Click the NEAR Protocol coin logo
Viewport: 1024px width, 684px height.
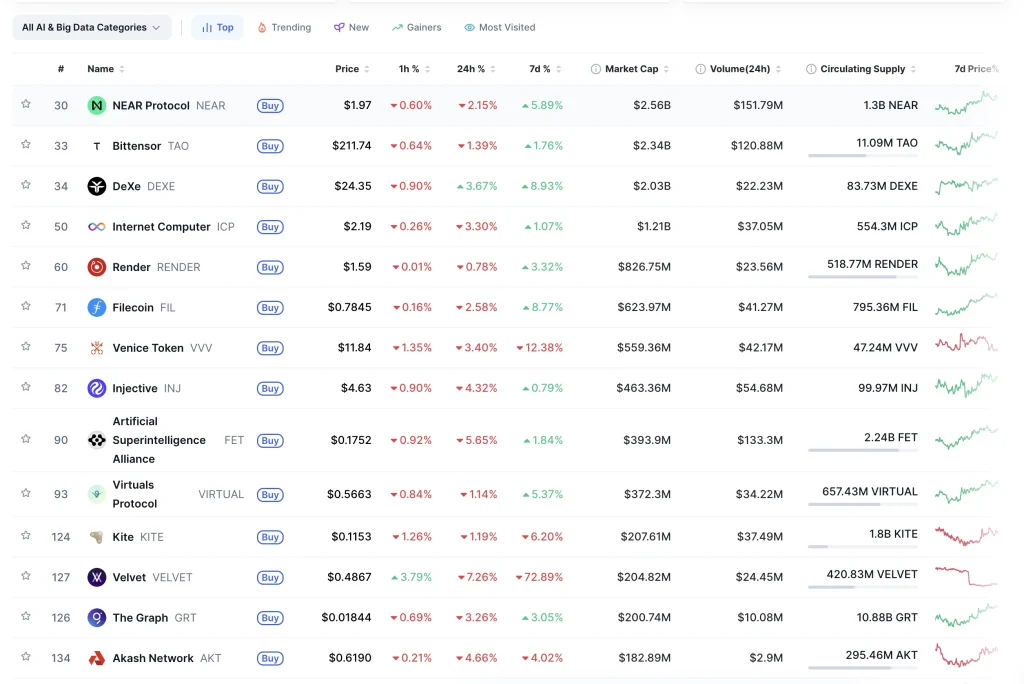(97, 105)
